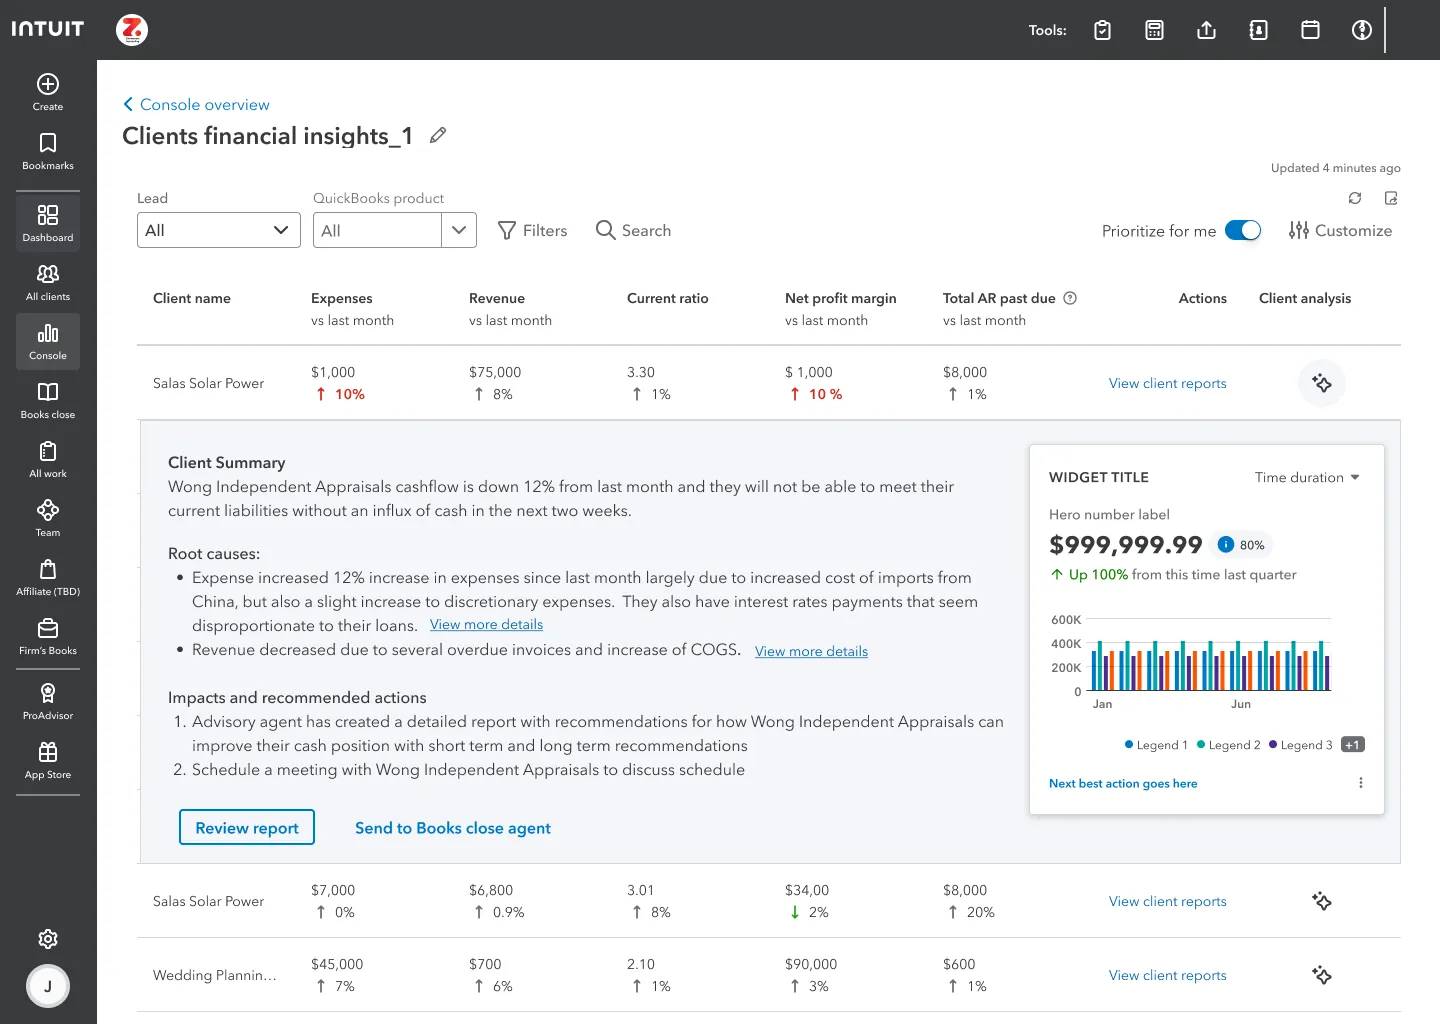The height and width of the screenshot is (1024, 1440).
Task: Click Send to Books close agent
Action: point(453,828)
